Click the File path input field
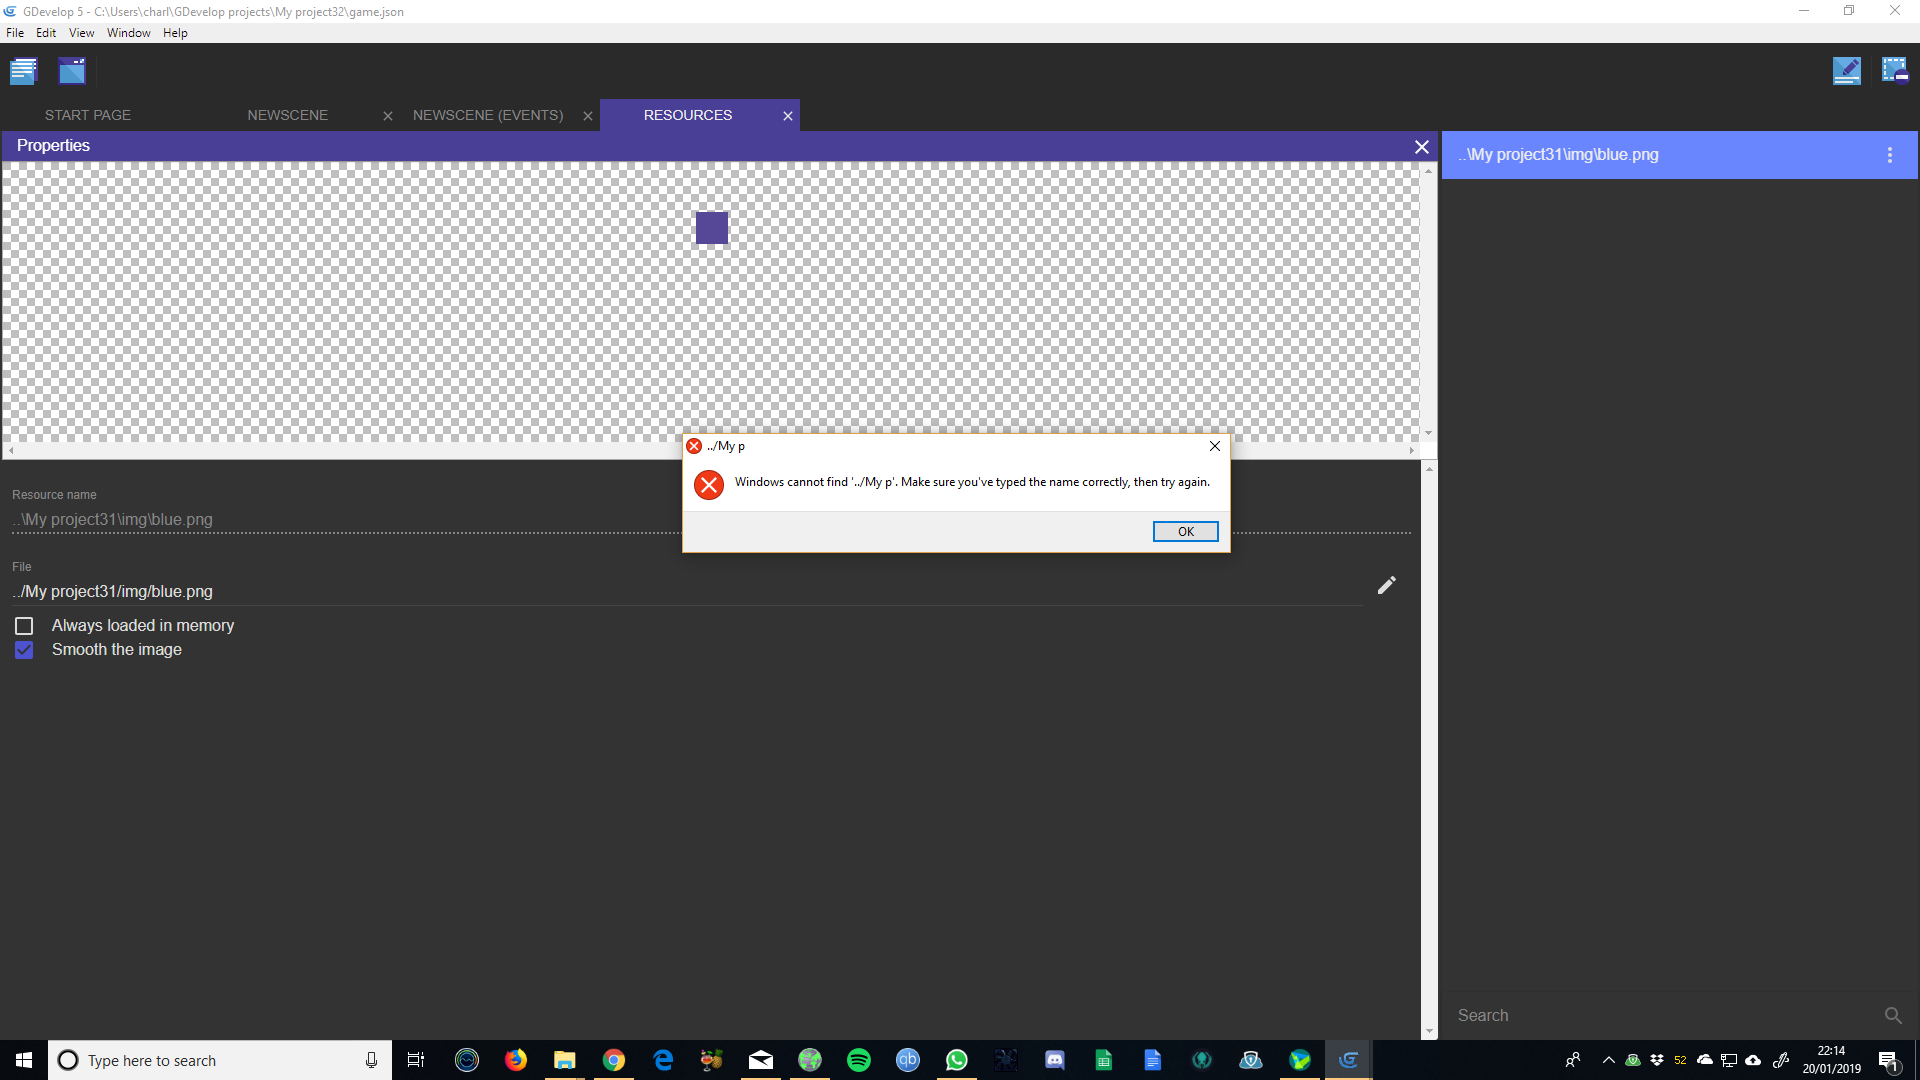This screenshot has height=1080, width=1920. click(x=687, y=592)
